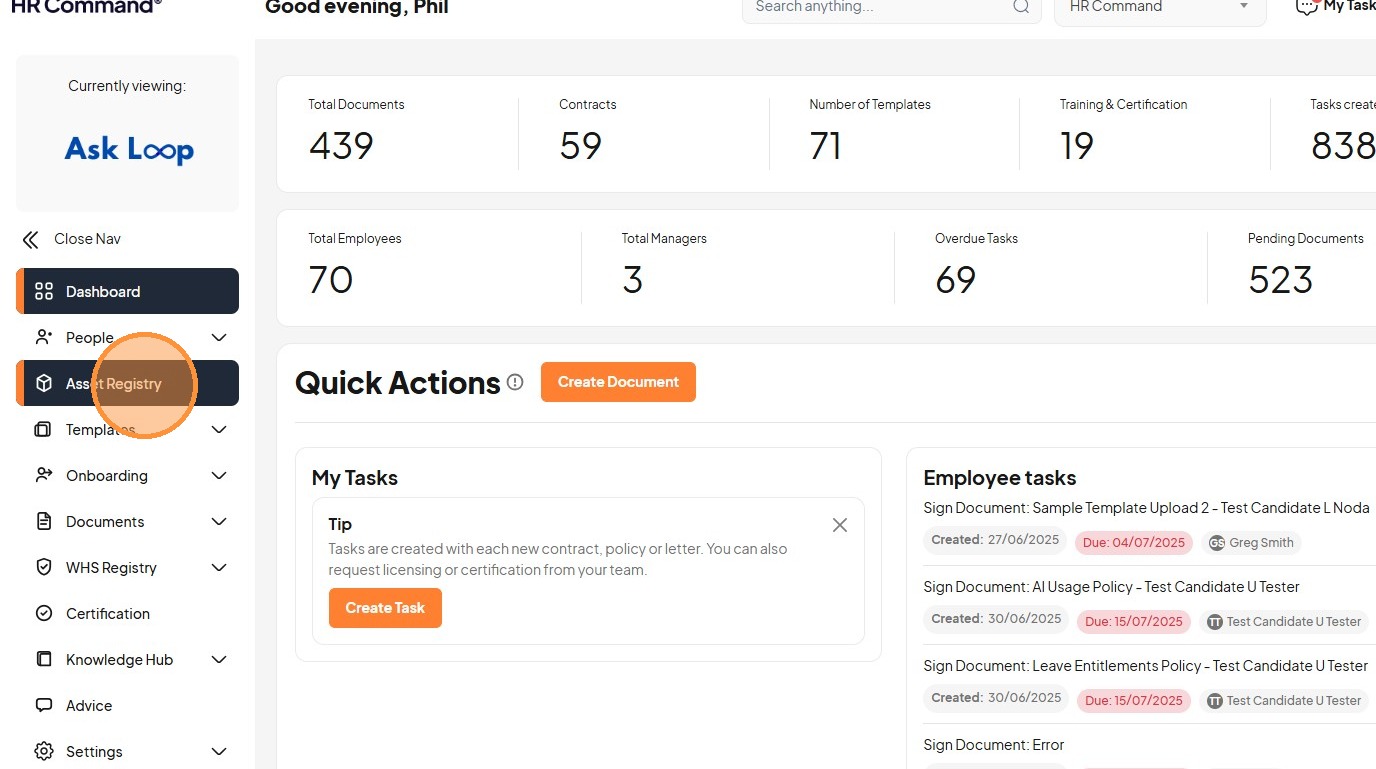The width and height of the screenshot is (1376, 769).
Task: Expand the People submenu chevron
Action: click(x=219, y=338)
